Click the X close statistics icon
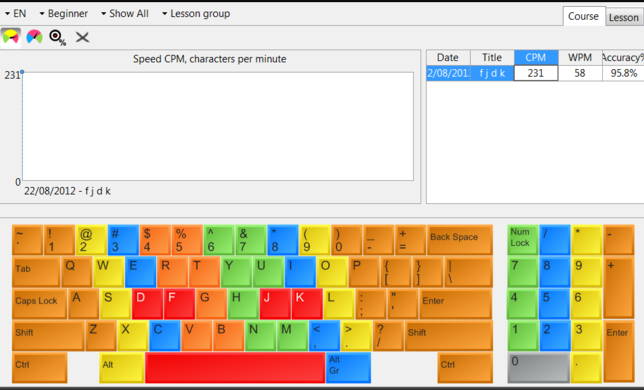 click(x=82, y=38)
